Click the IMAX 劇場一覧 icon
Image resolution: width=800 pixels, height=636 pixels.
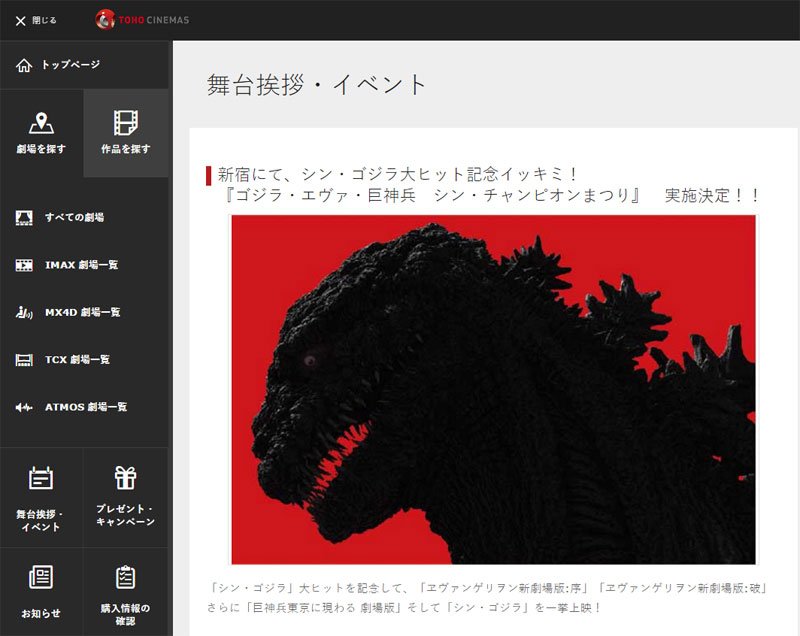(24, 265)
